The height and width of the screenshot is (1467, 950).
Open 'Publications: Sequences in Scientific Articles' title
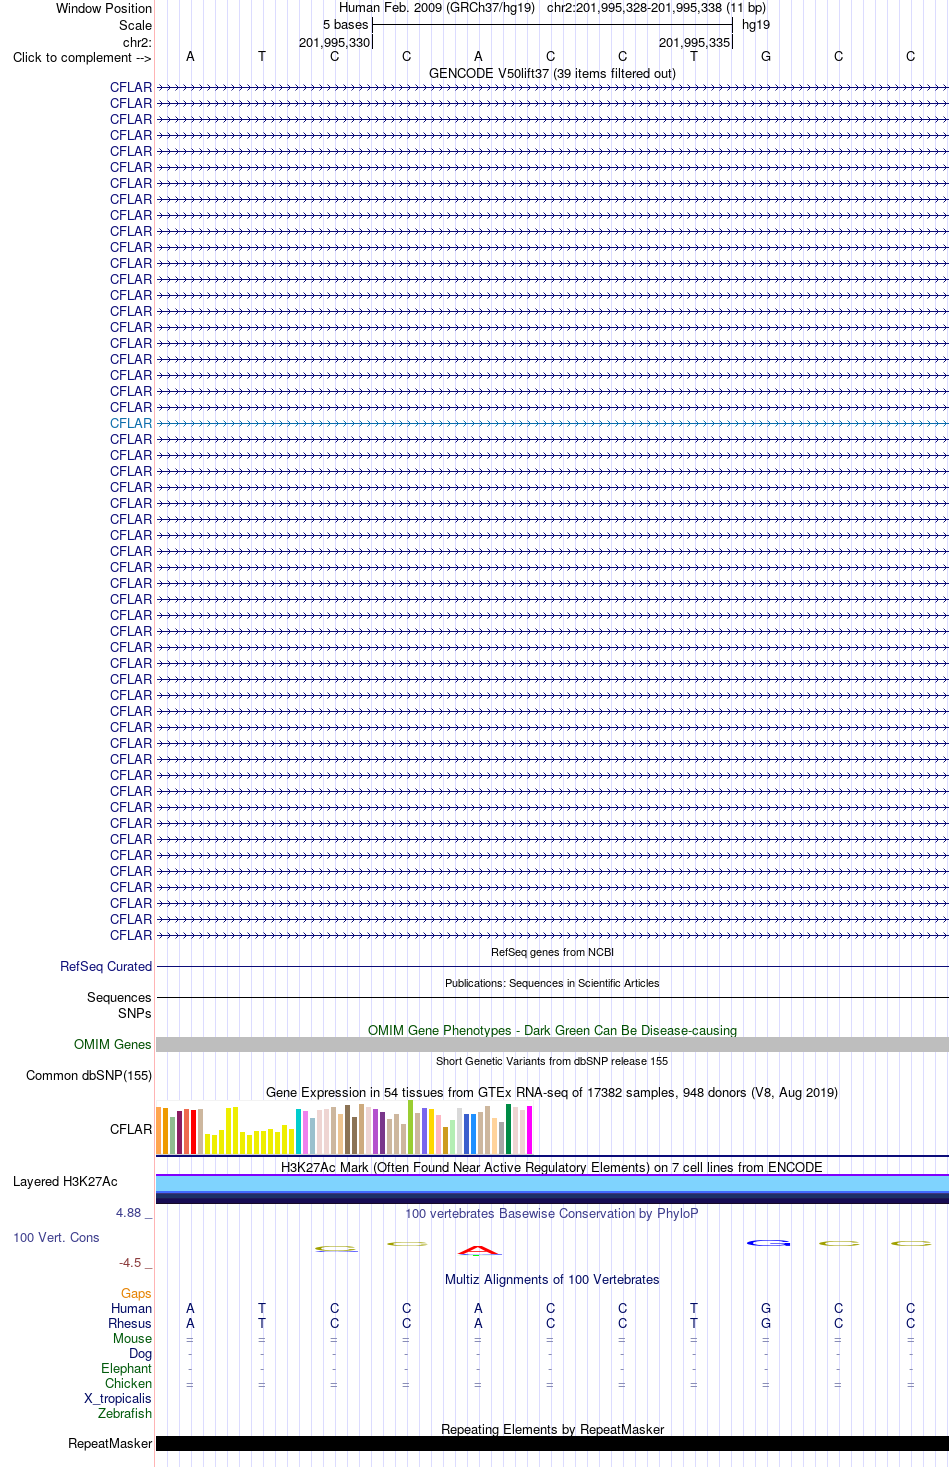[x=552, y=983]
